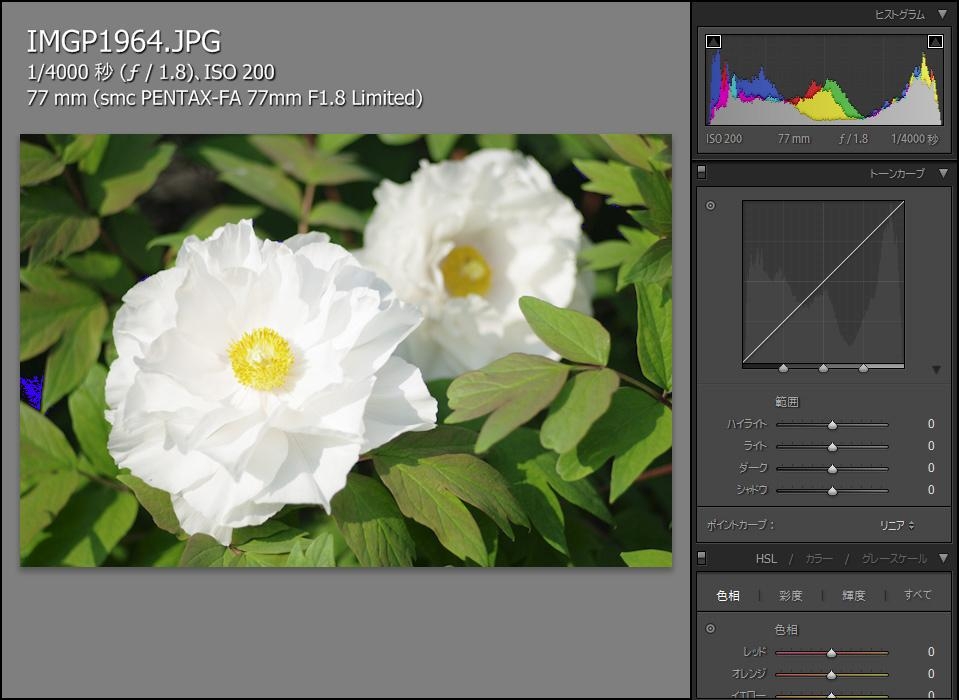Click the middle split point below tone curve
This screenshot has height=700, width=959.
pos(823,368)
